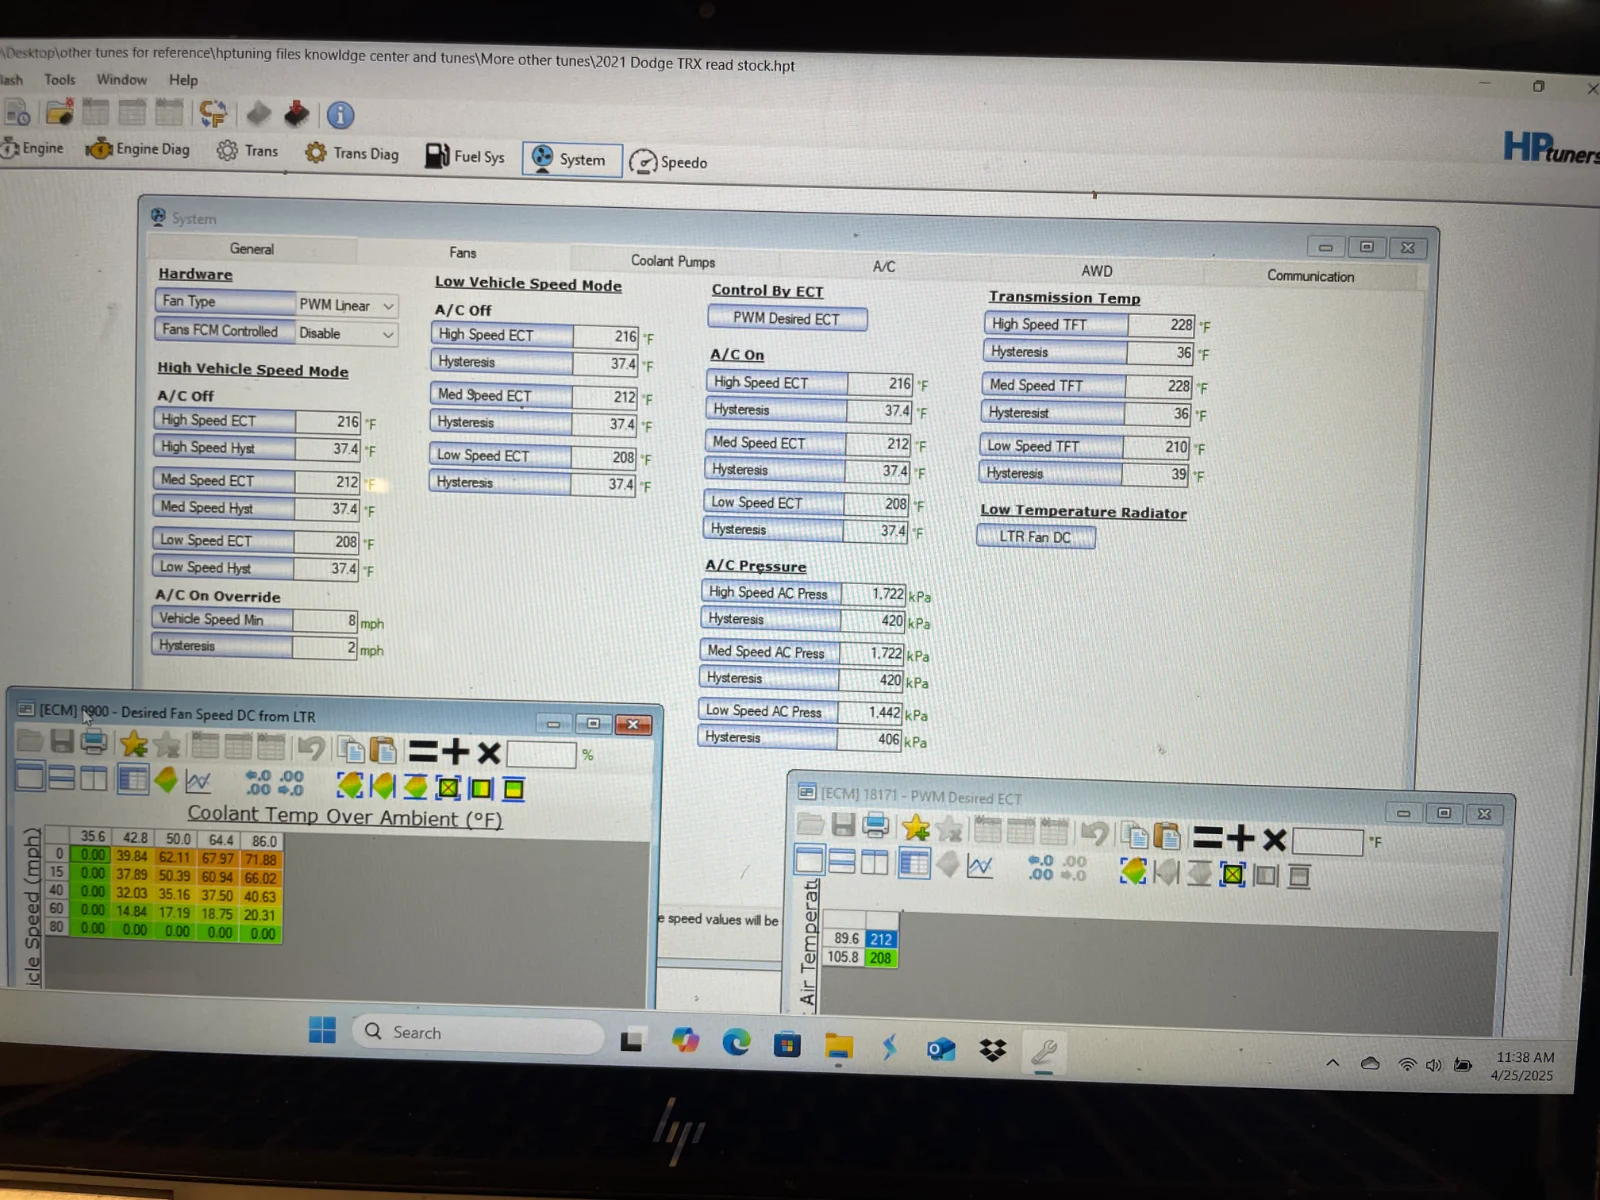Select the 71.88 cell in fan speed table
The height and width of the screenshot is (1200, 1600).
point(261,859)
